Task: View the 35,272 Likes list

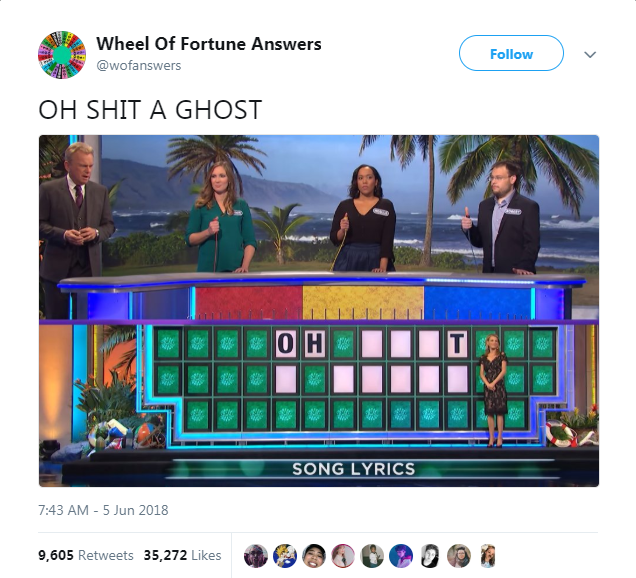Action: pyautogui.click(x=183, y=555)
